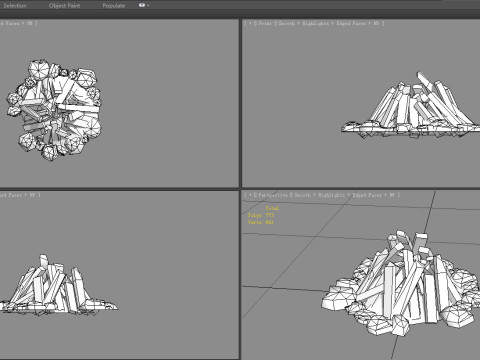Click the Perspective viewport view name label
The height and width of the screenshot is (360, 480).
273,195
